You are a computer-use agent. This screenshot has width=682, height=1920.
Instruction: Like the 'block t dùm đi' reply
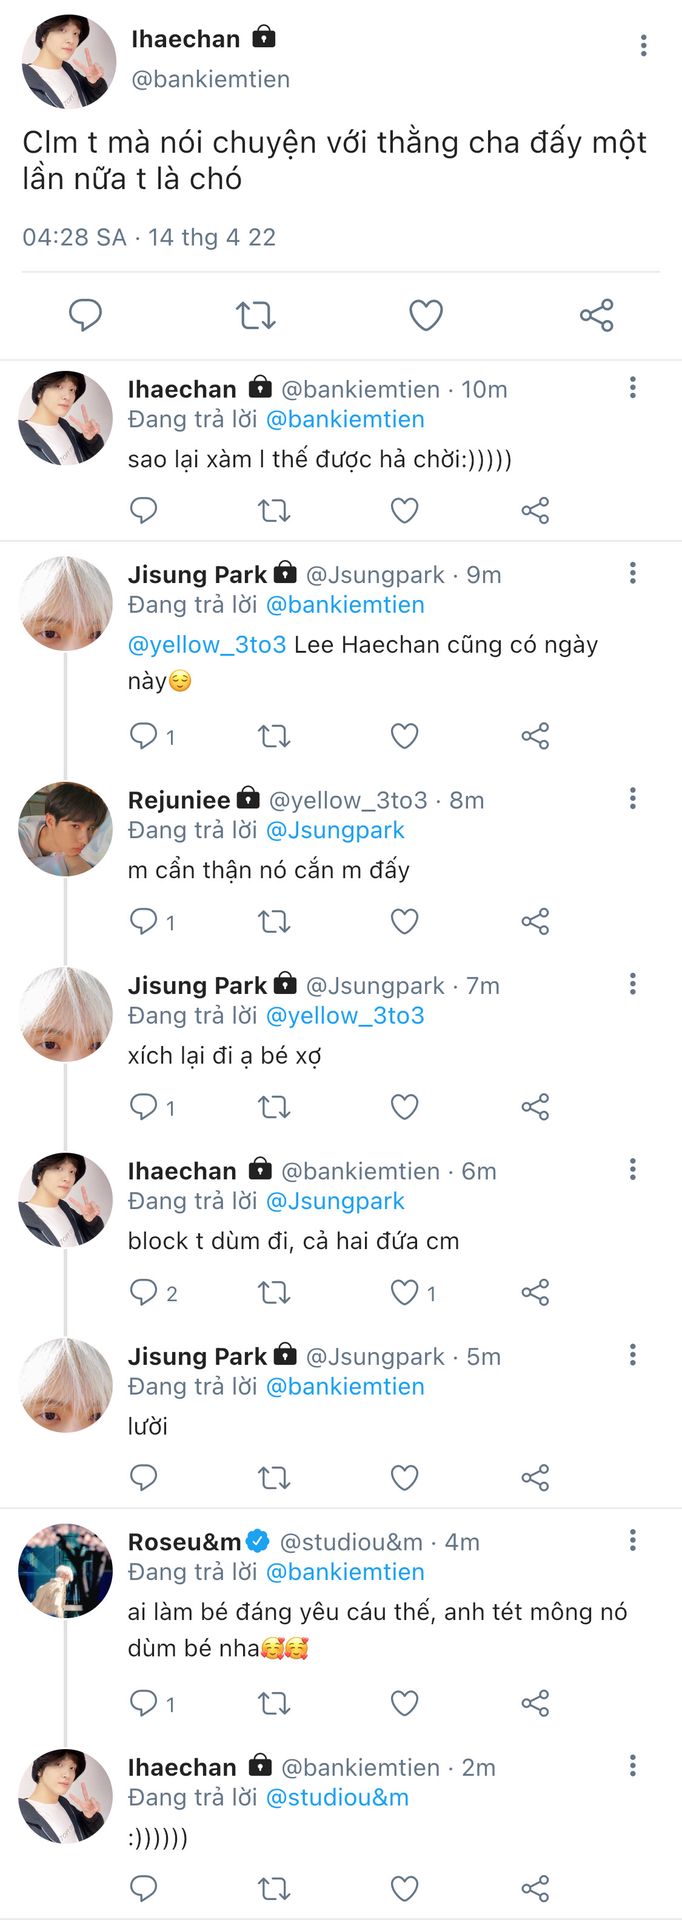point(404,1292)
